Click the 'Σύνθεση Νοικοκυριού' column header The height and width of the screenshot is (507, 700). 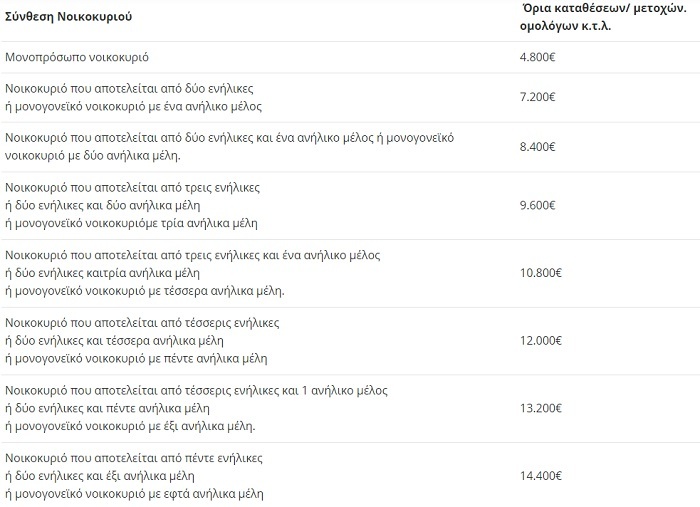pos(69,18)
